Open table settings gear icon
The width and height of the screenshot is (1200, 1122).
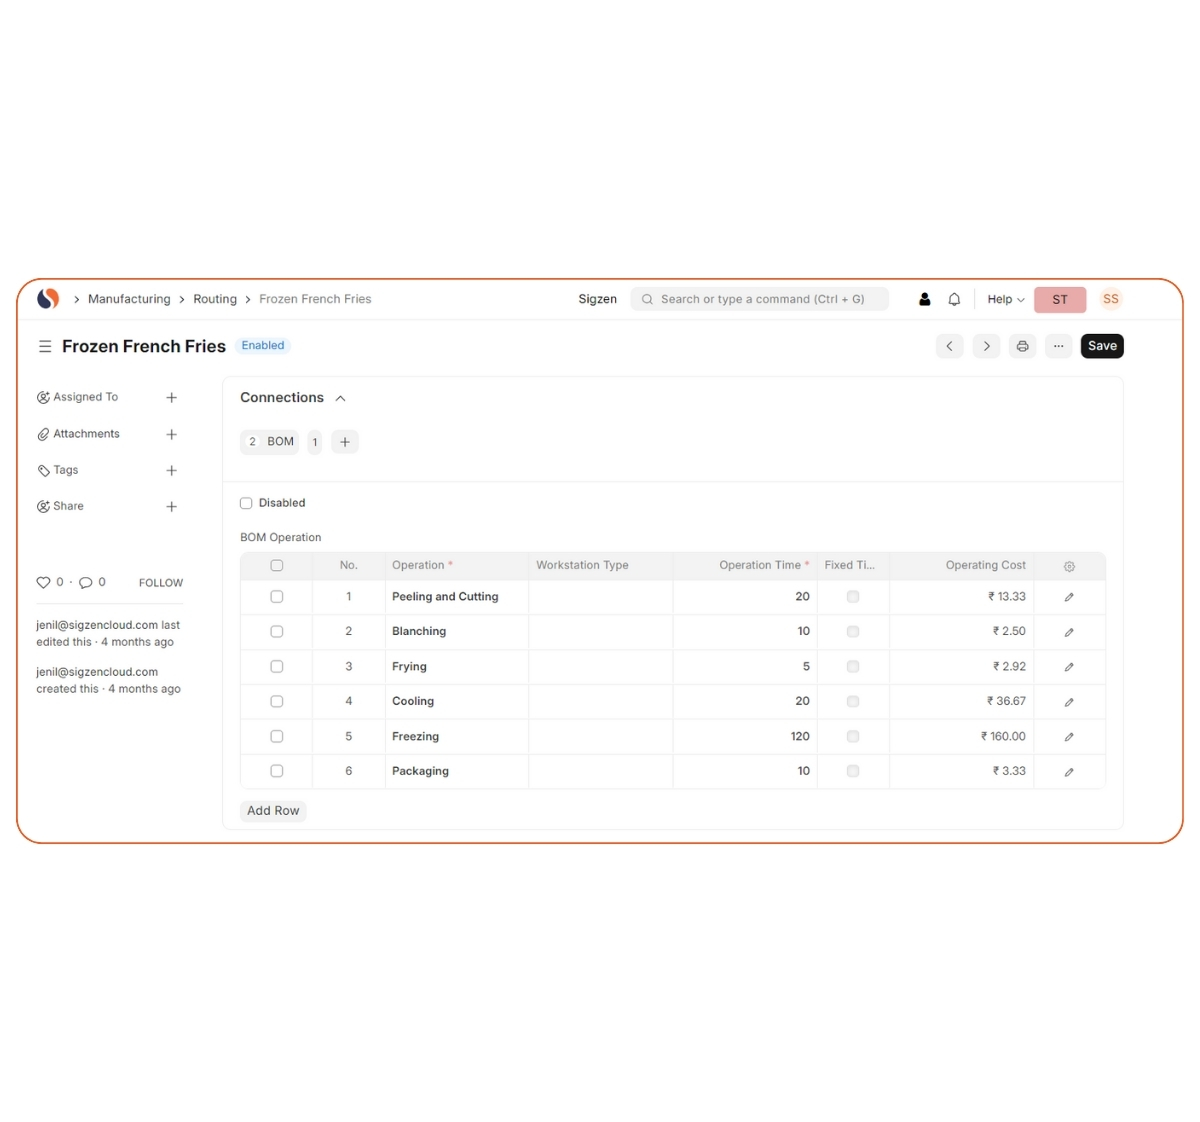coord(1069,566)
